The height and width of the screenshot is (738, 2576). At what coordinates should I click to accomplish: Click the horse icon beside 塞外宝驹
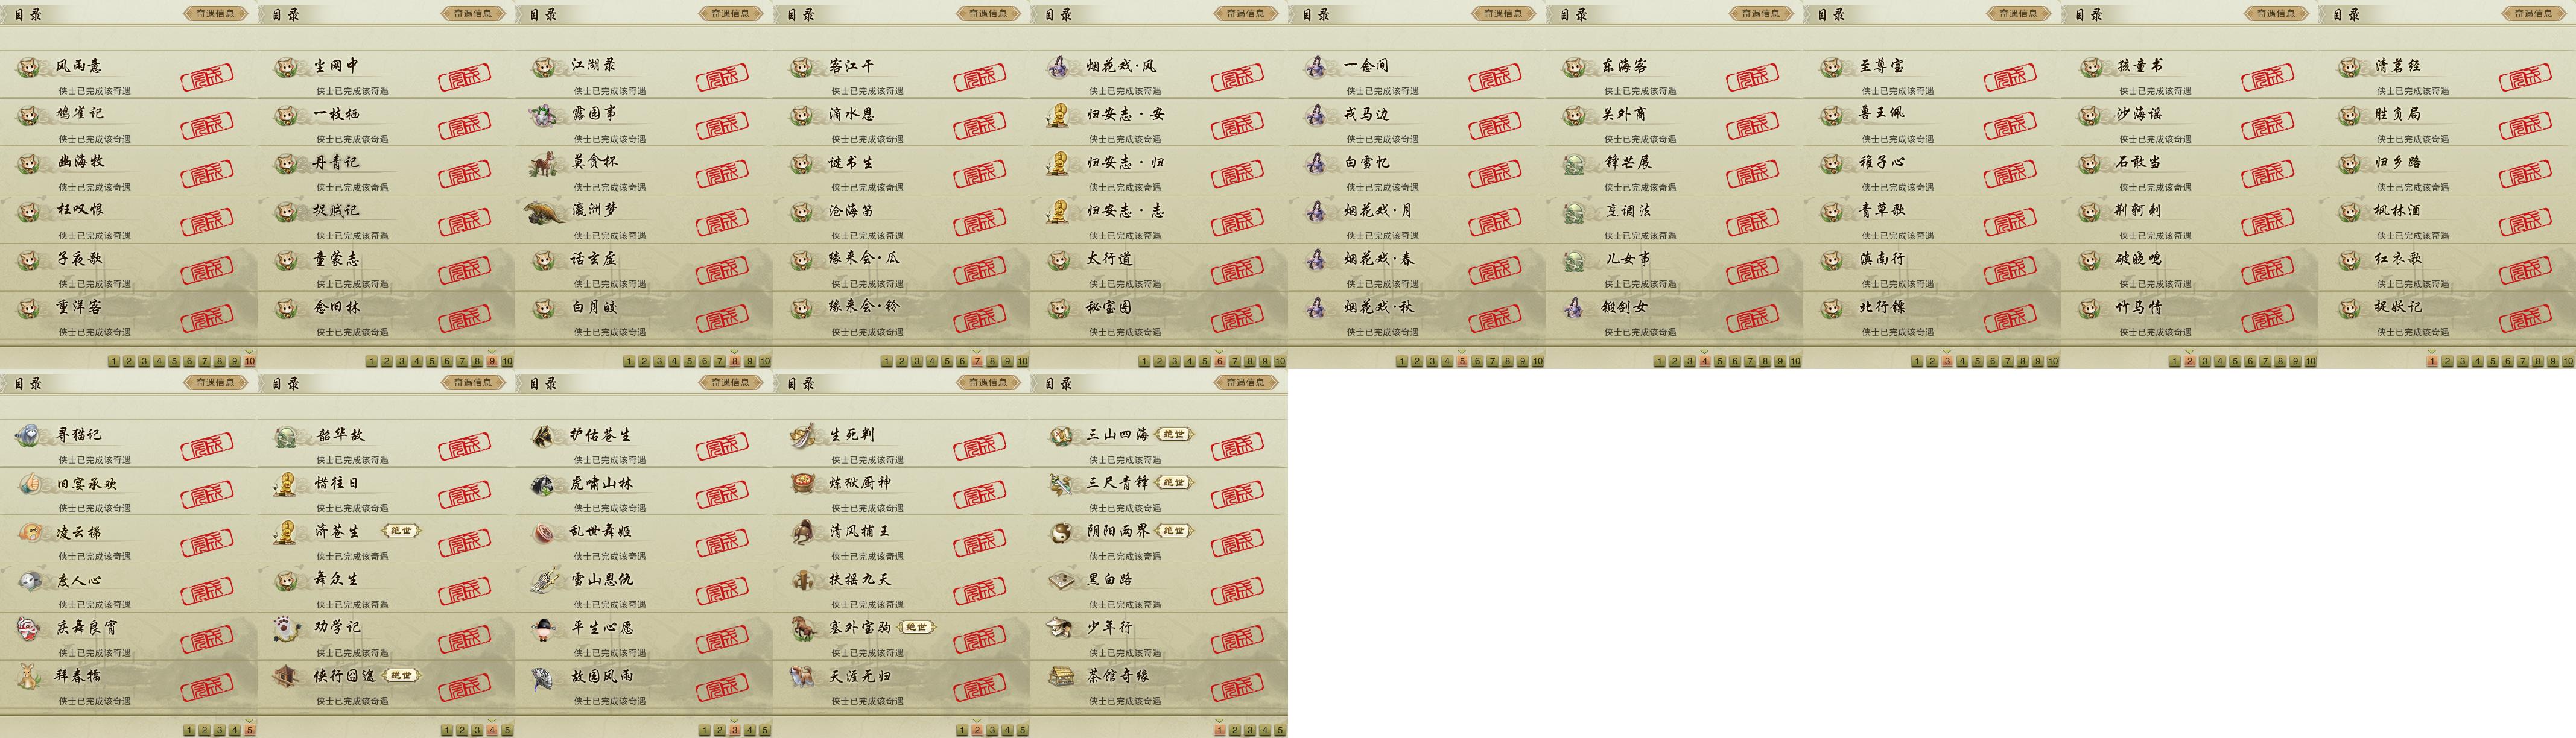pos(802,628)
